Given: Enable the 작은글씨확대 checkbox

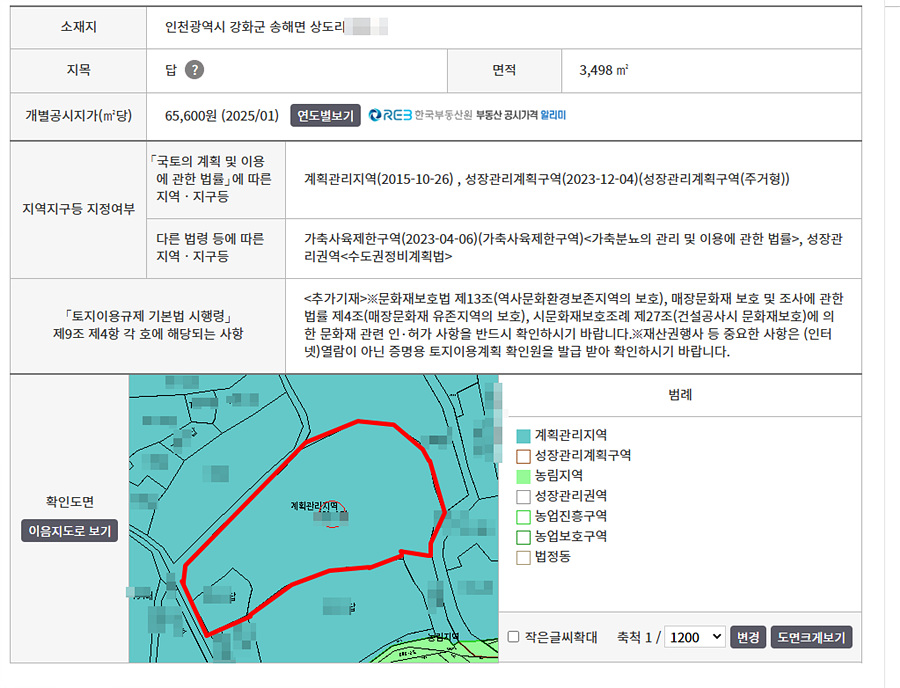Looking at the screenshot, I should [x=513, y=637].
